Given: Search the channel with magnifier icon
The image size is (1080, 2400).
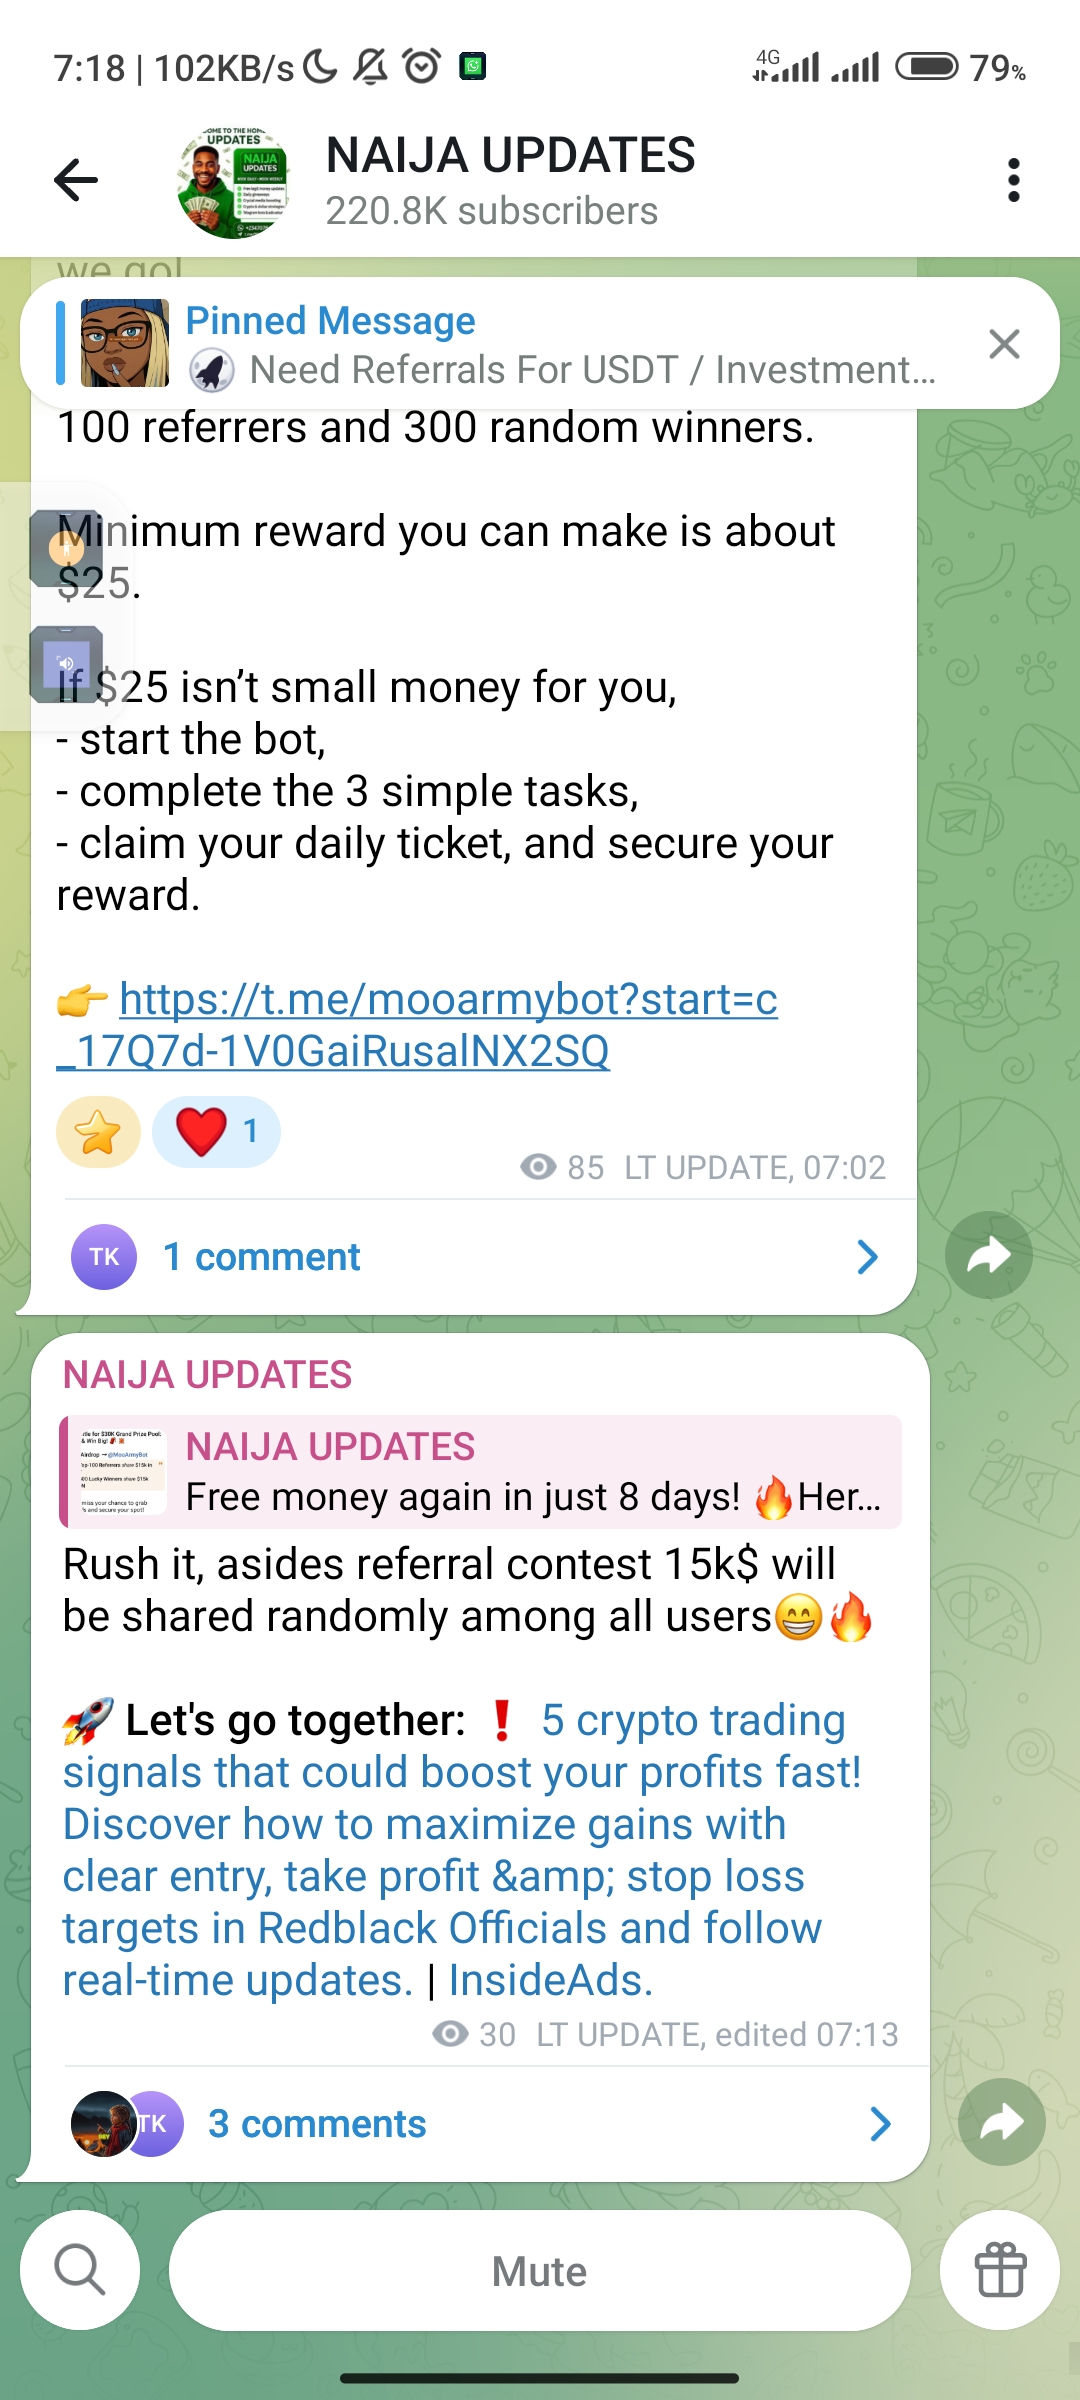Looking at the screenshot, I should [80, 2270].
